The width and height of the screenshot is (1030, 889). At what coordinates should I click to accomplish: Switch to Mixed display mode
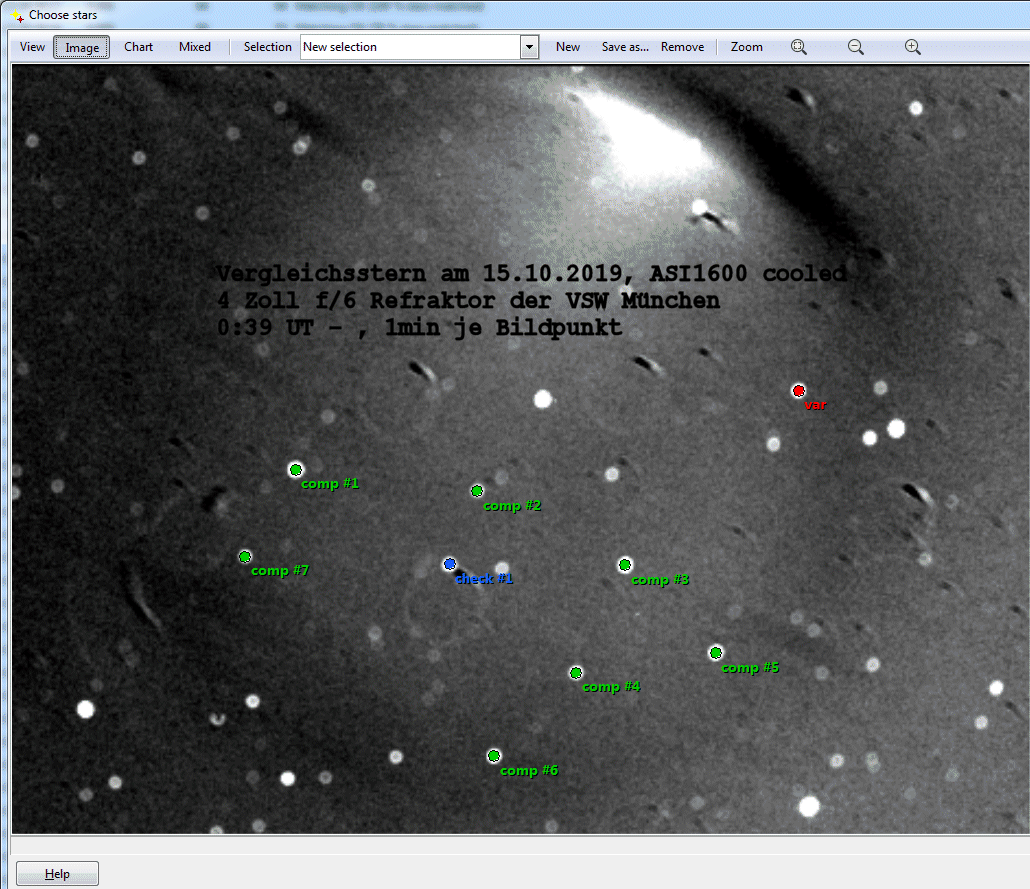click(x=195, y=47)
